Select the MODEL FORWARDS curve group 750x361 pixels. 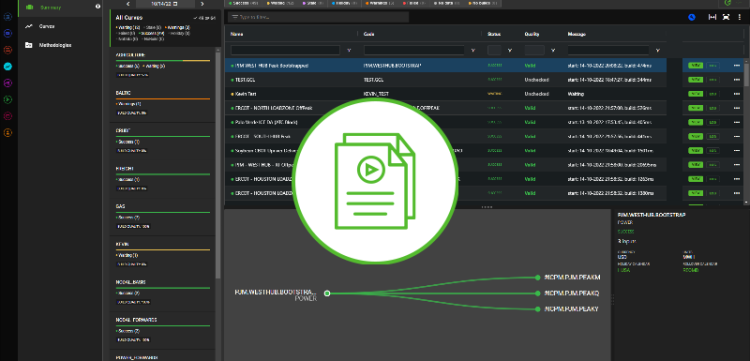pos(163,330)
